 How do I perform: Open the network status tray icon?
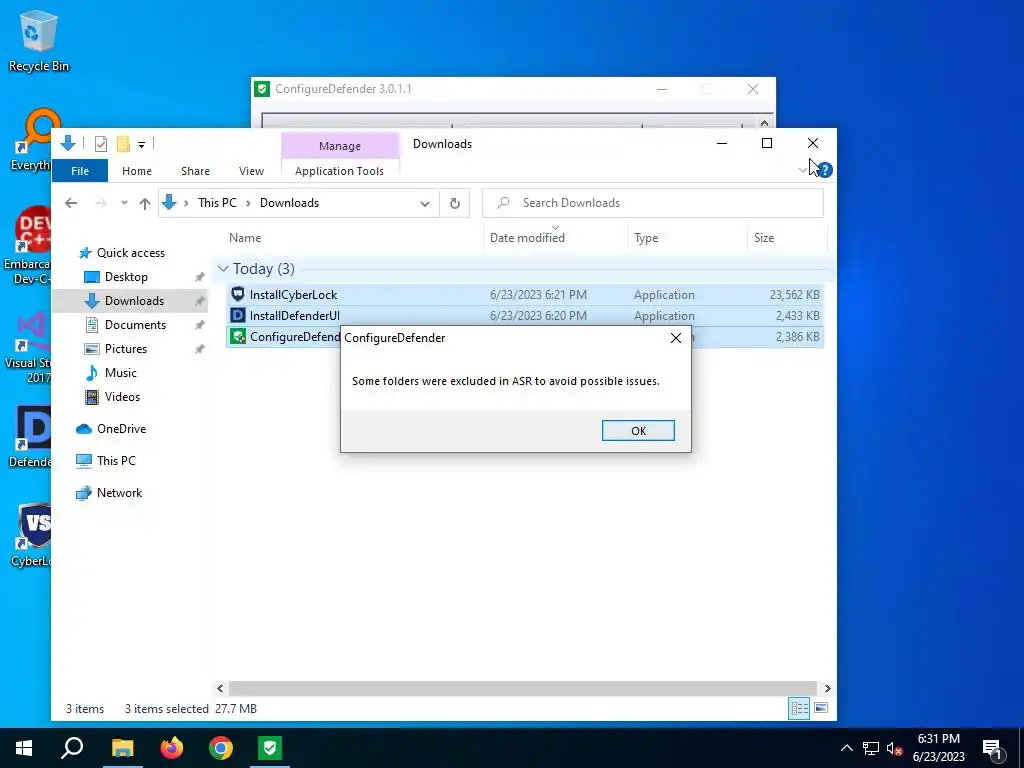[x=871, y=748]
